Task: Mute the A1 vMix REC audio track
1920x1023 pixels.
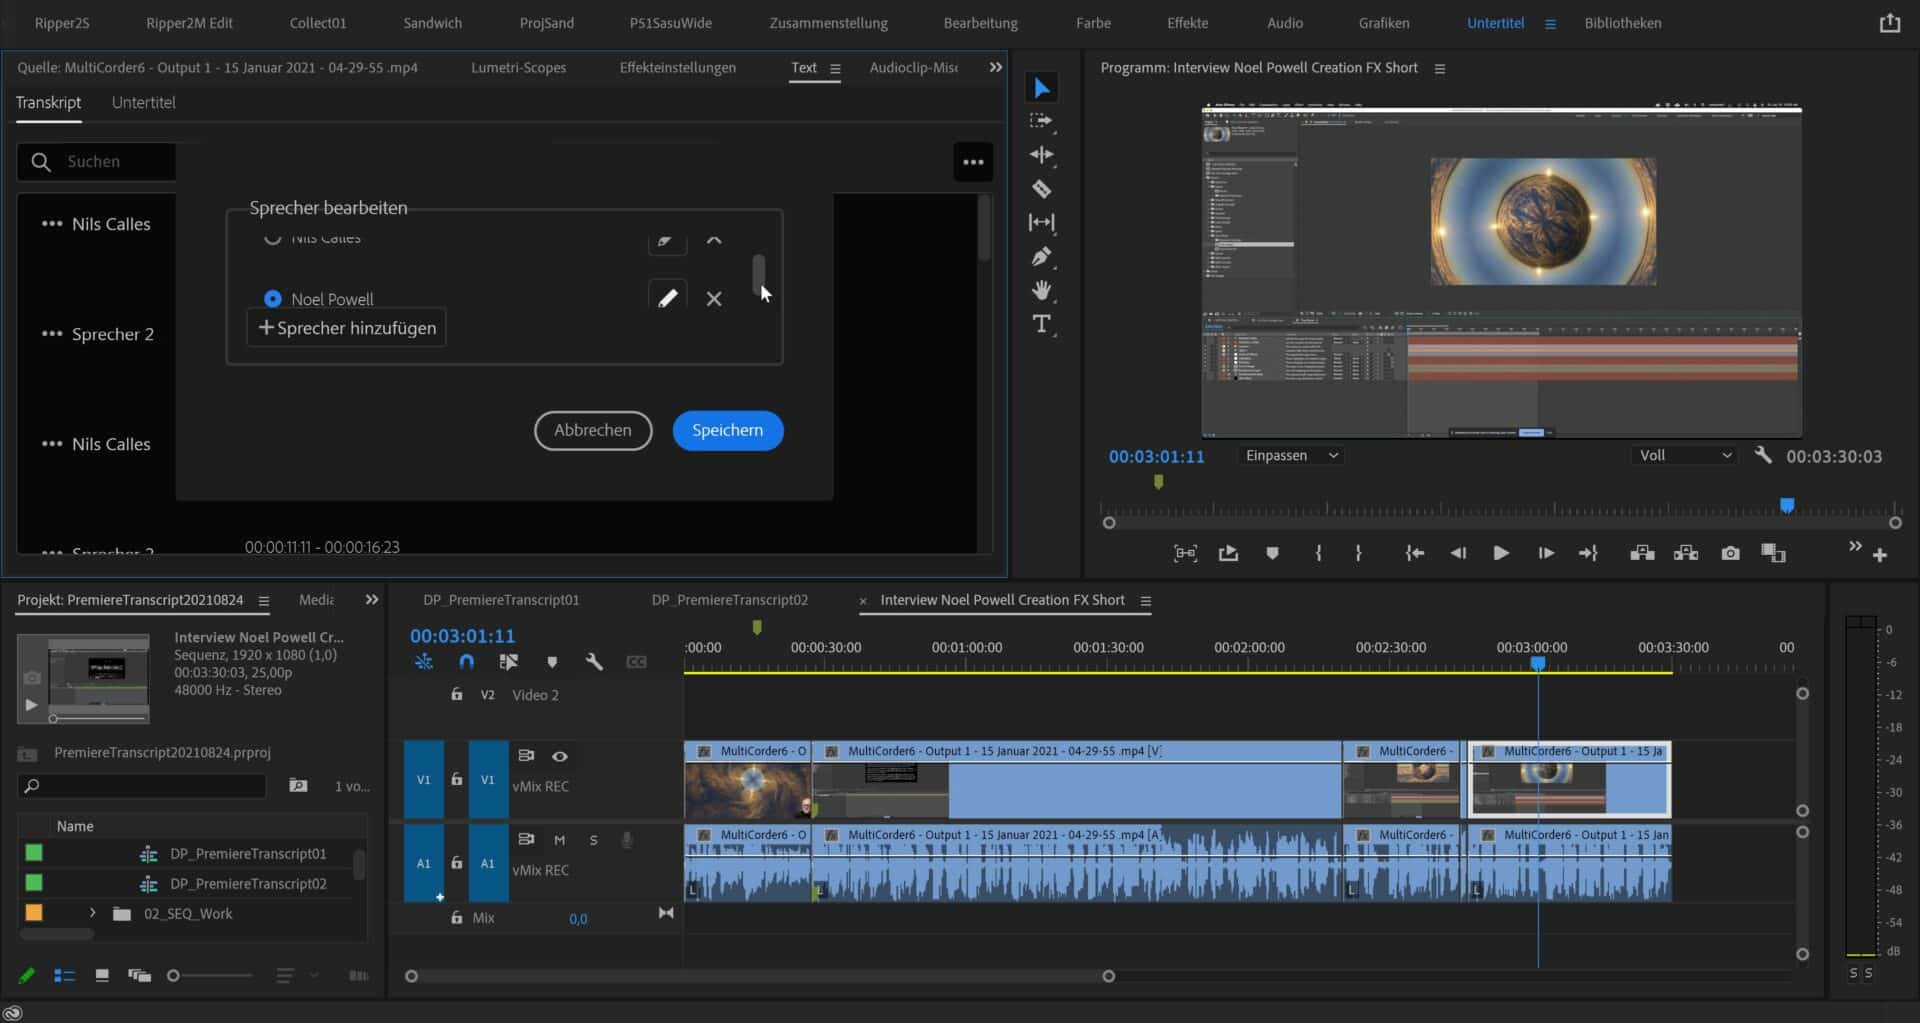Action: coord(560,840)
